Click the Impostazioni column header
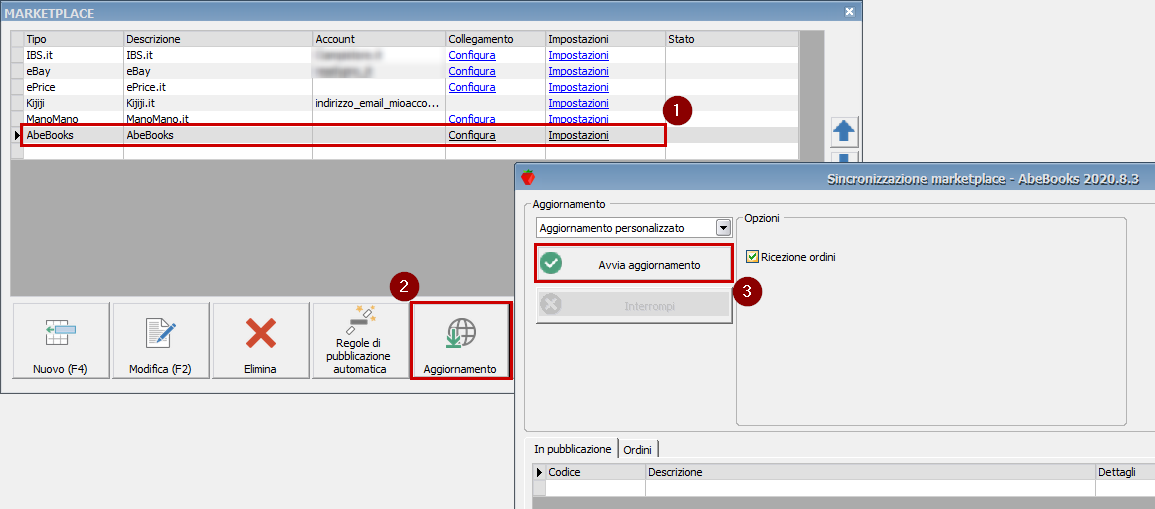Viewport: 1155px width, 509px height. click(x=605, y=39)
